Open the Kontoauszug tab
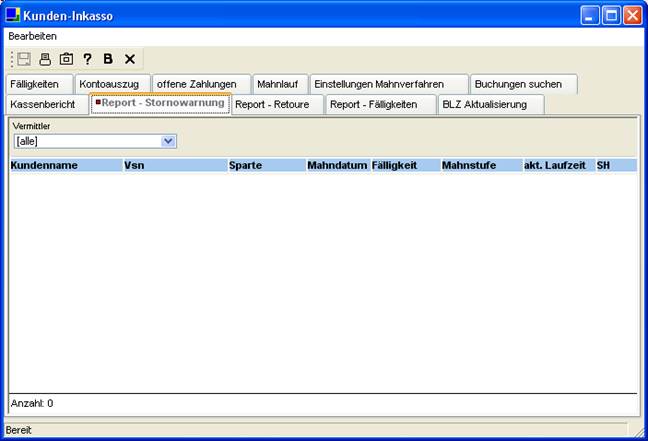The width and height of the screenshot is (648, 441). coord(112,84)
